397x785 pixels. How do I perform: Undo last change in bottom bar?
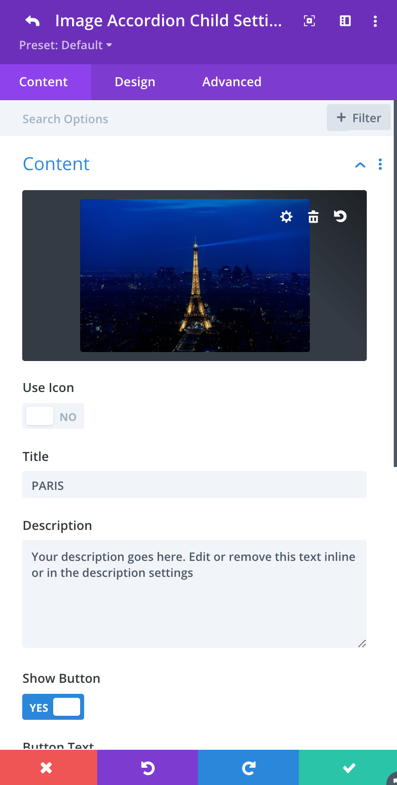[148, 767]
